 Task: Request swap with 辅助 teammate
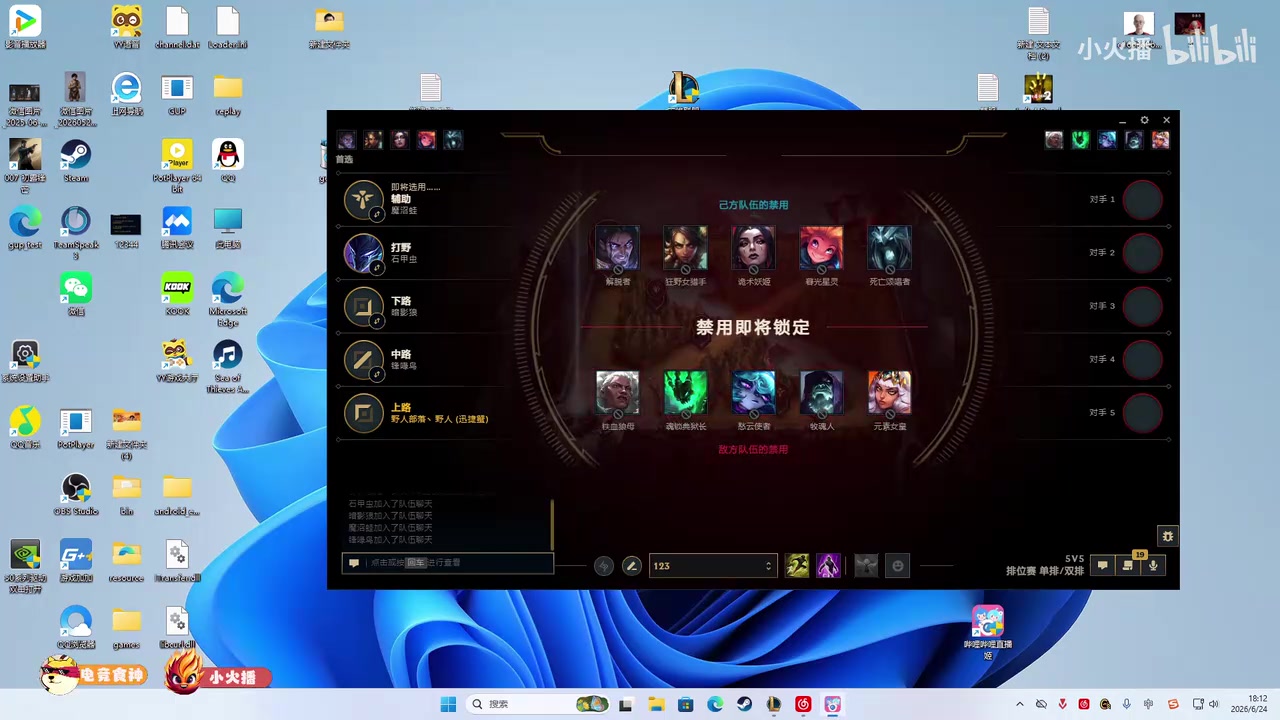(377, 214)
